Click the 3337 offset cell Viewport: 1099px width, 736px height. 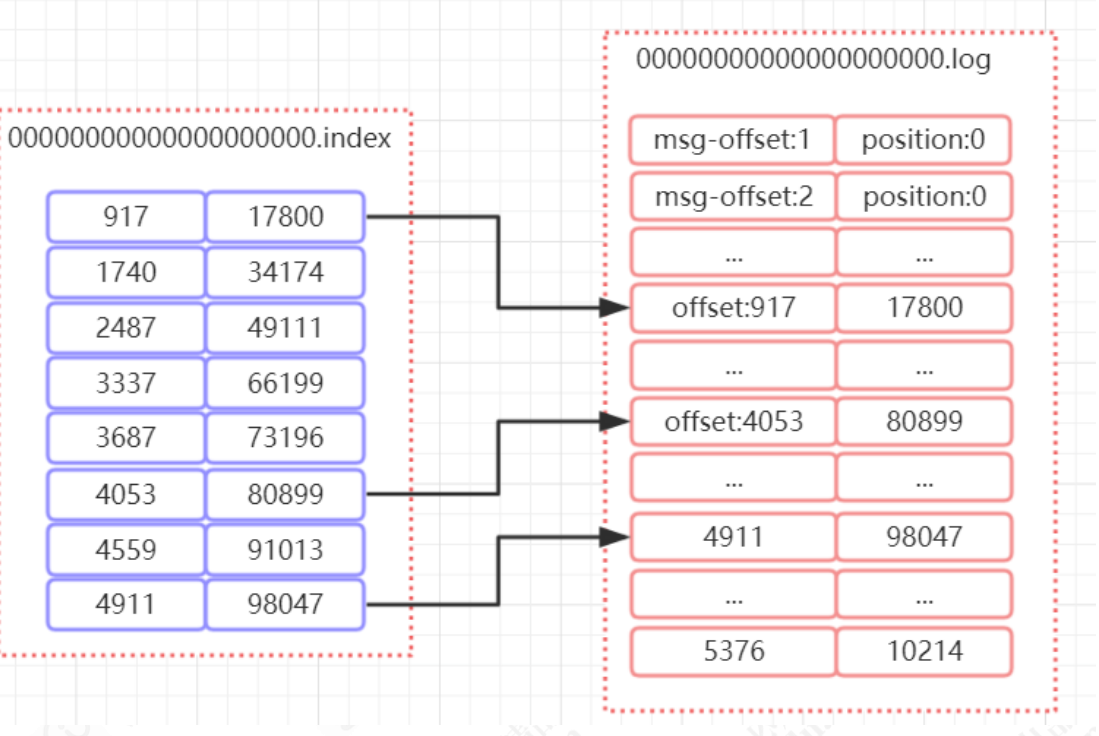click(126, 383)
